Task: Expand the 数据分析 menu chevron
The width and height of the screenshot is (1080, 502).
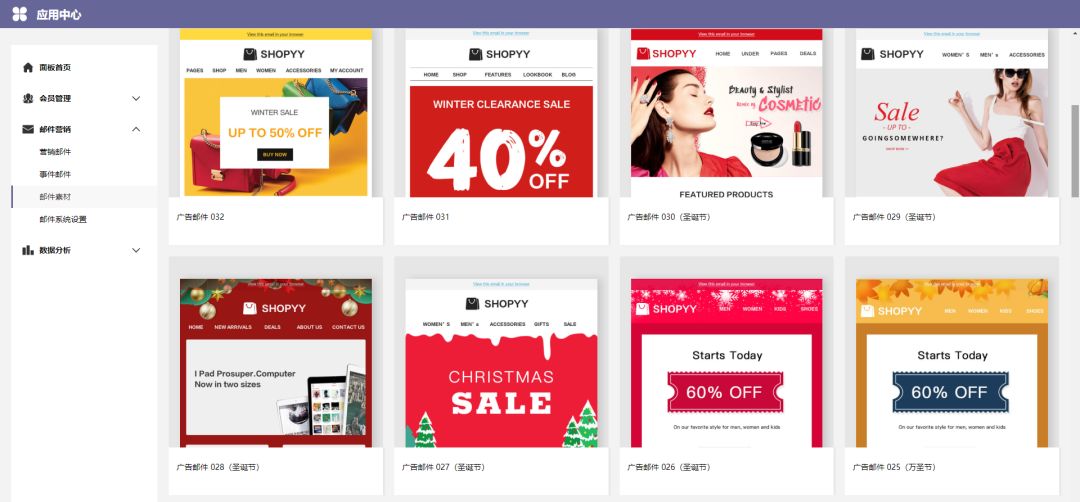Action: pyautogui.click(x=136, y=250)
